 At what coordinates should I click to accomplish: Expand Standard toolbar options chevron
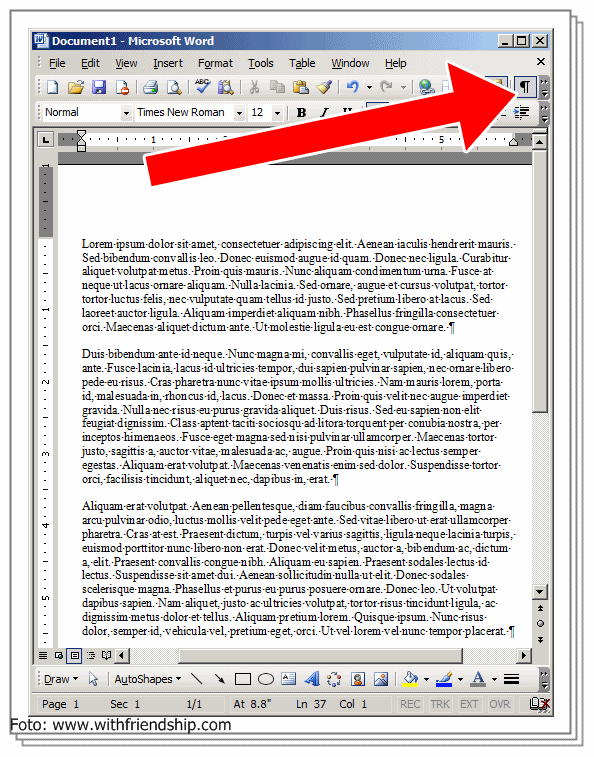coord(544,87)
